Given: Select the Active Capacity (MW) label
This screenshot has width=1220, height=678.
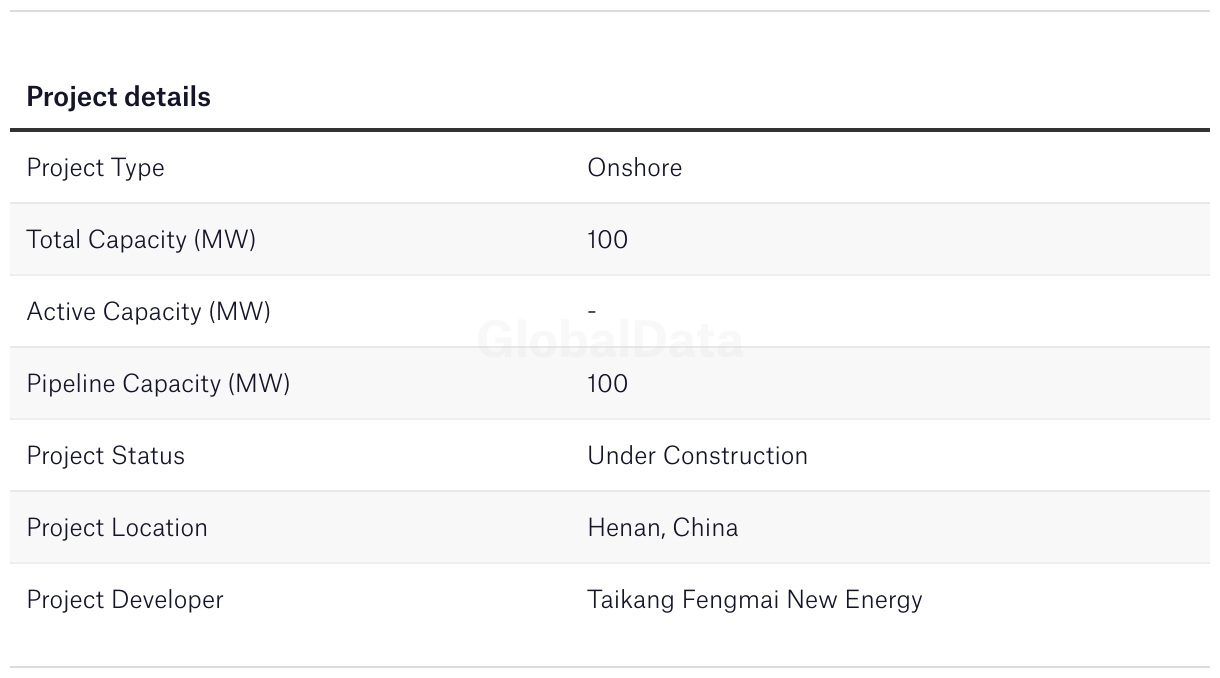Looking at the screenshot, I should pos(148,312).
